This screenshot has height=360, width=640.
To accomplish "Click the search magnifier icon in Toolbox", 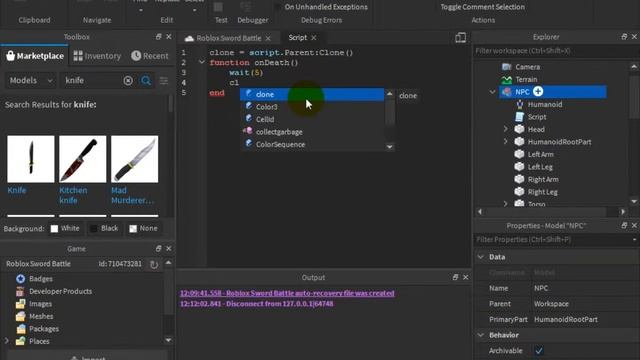I will click(146, 80).
